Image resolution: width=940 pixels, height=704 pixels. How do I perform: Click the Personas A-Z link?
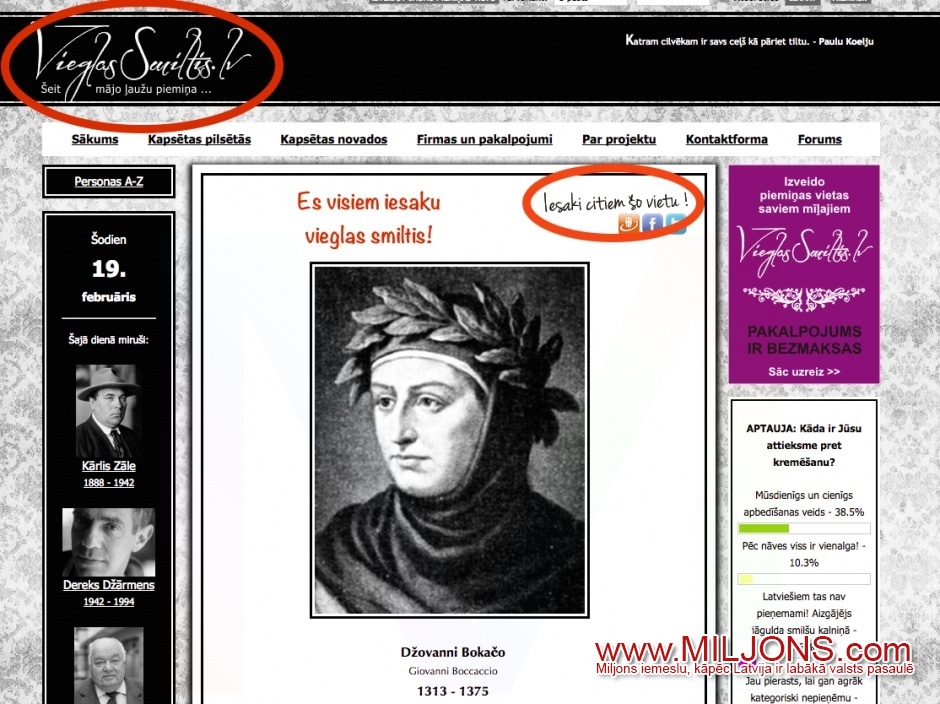[108, 182]
